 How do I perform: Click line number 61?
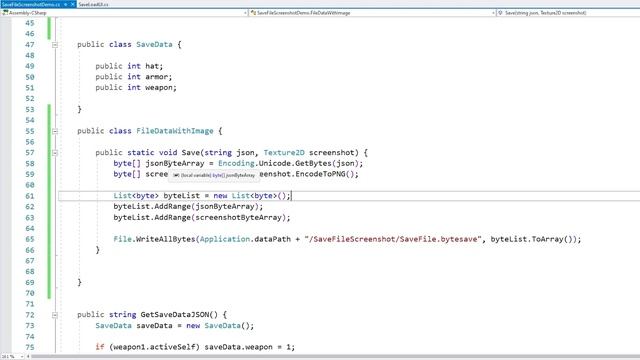pyautogui.click(x=30, y=196)
